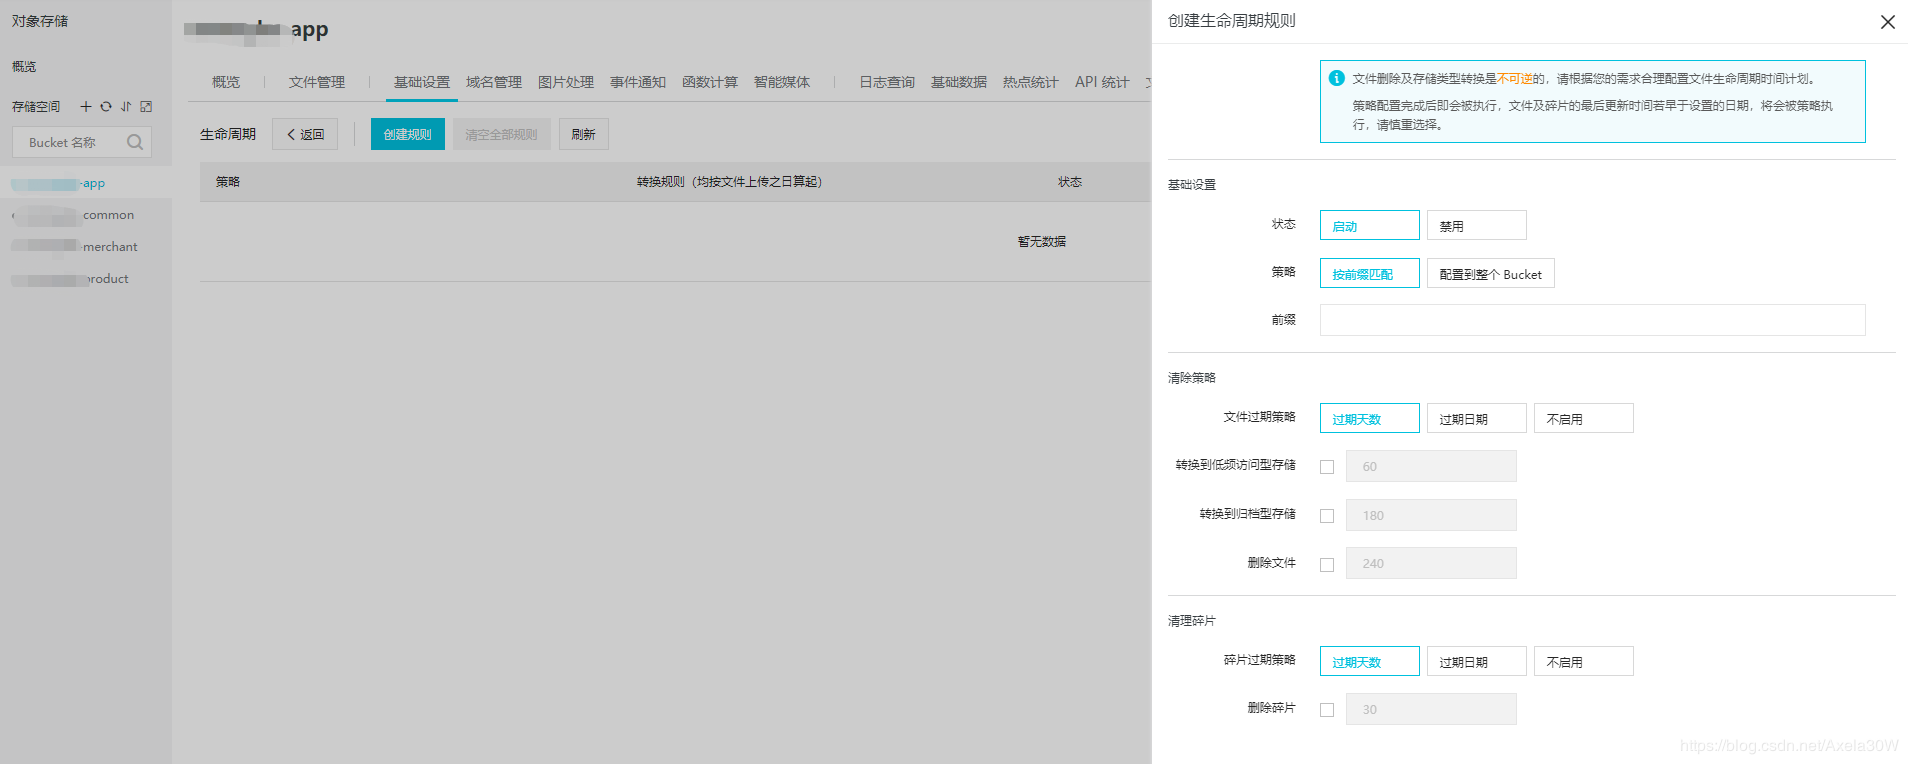
Task: Open the 事件通知 tab
Action: (638, 82)
